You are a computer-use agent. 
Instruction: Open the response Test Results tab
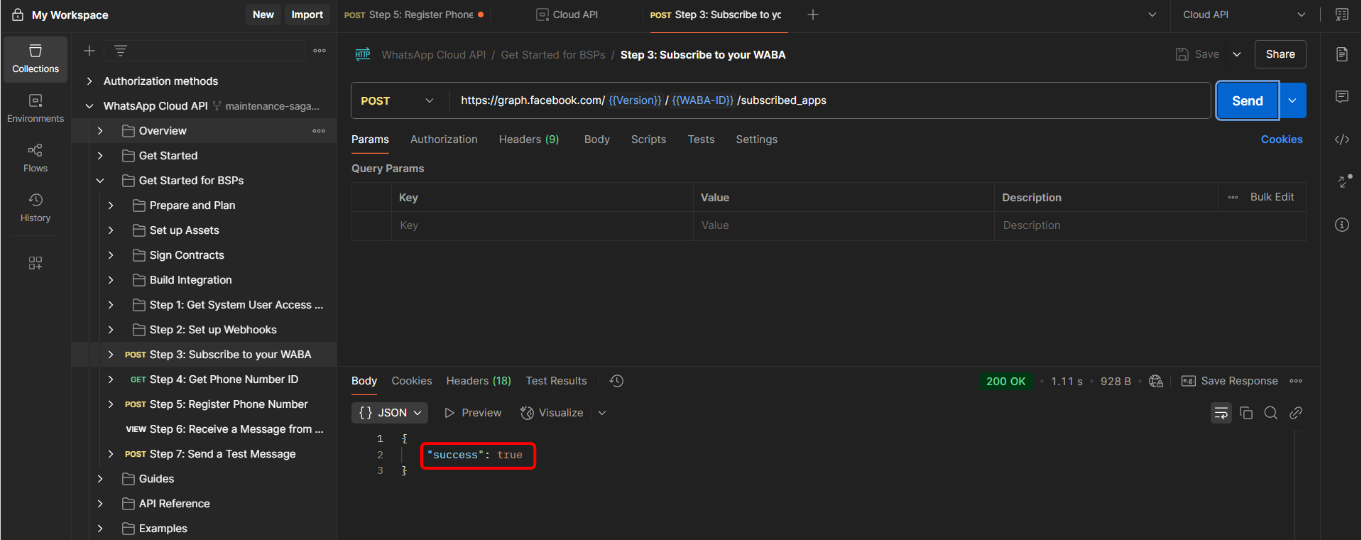[x=556, y=381]
